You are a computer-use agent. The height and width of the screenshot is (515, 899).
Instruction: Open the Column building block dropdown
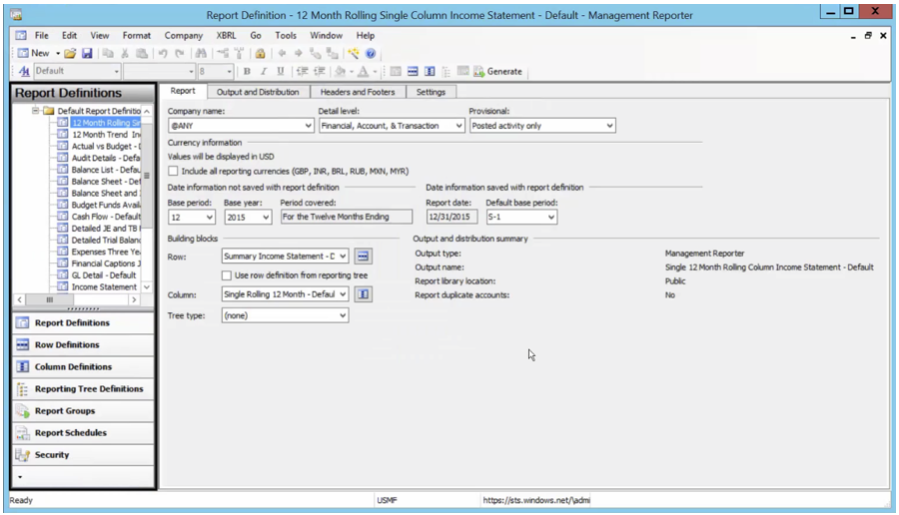click(x=343, y=294)
